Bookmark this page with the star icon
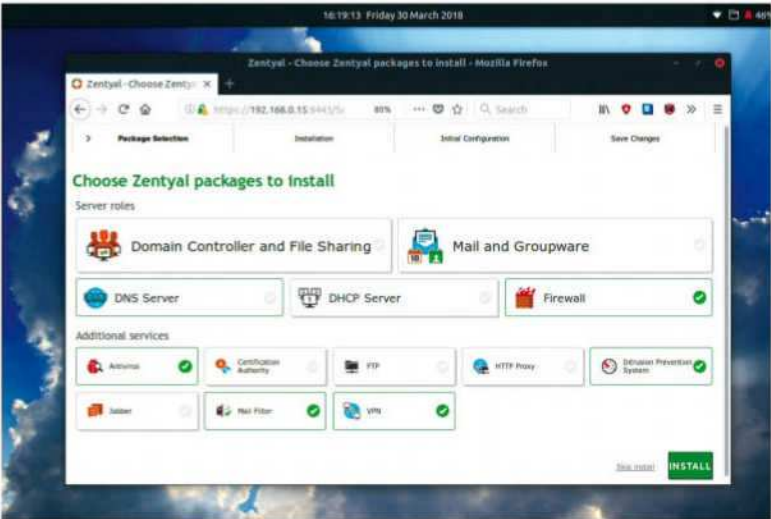Image resolution: width=771 pixels, height=519 pixels. (457, 109)
